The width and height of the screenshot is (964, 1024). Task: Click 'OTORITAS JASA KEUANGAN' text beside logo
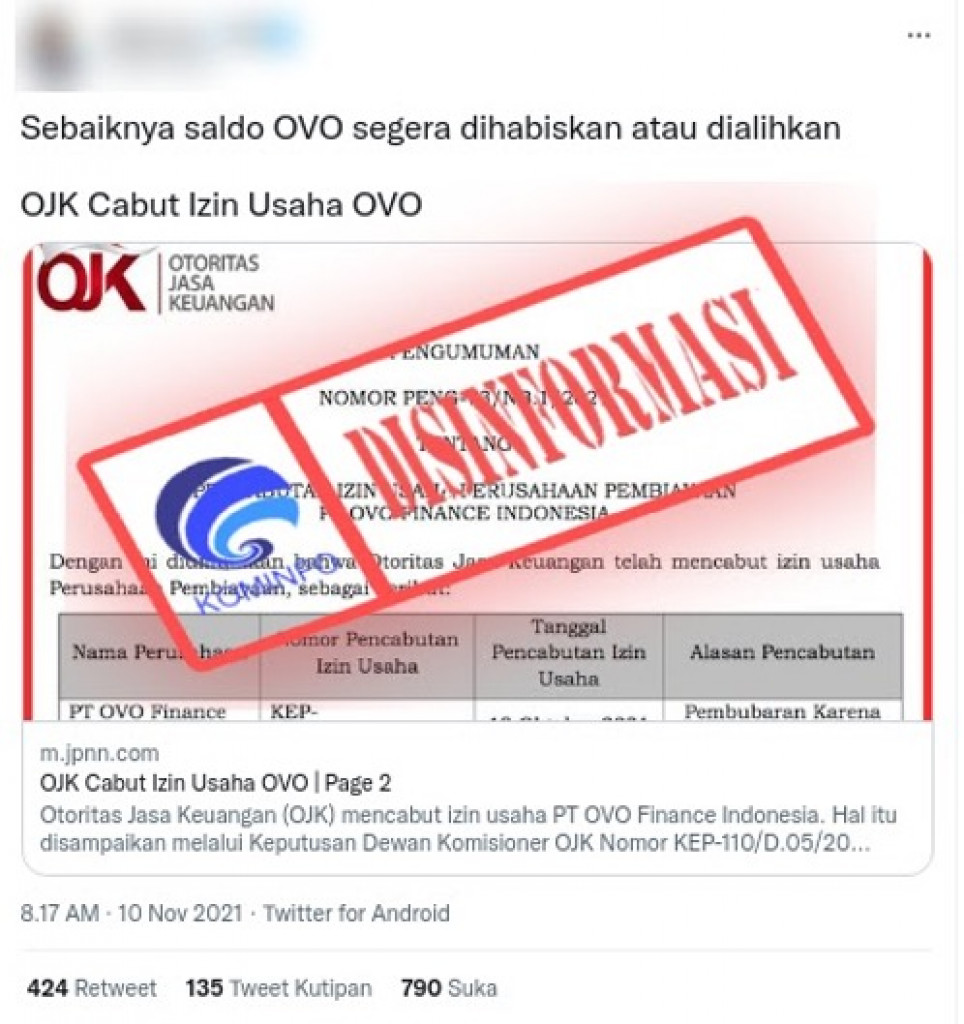click(221, 283)
